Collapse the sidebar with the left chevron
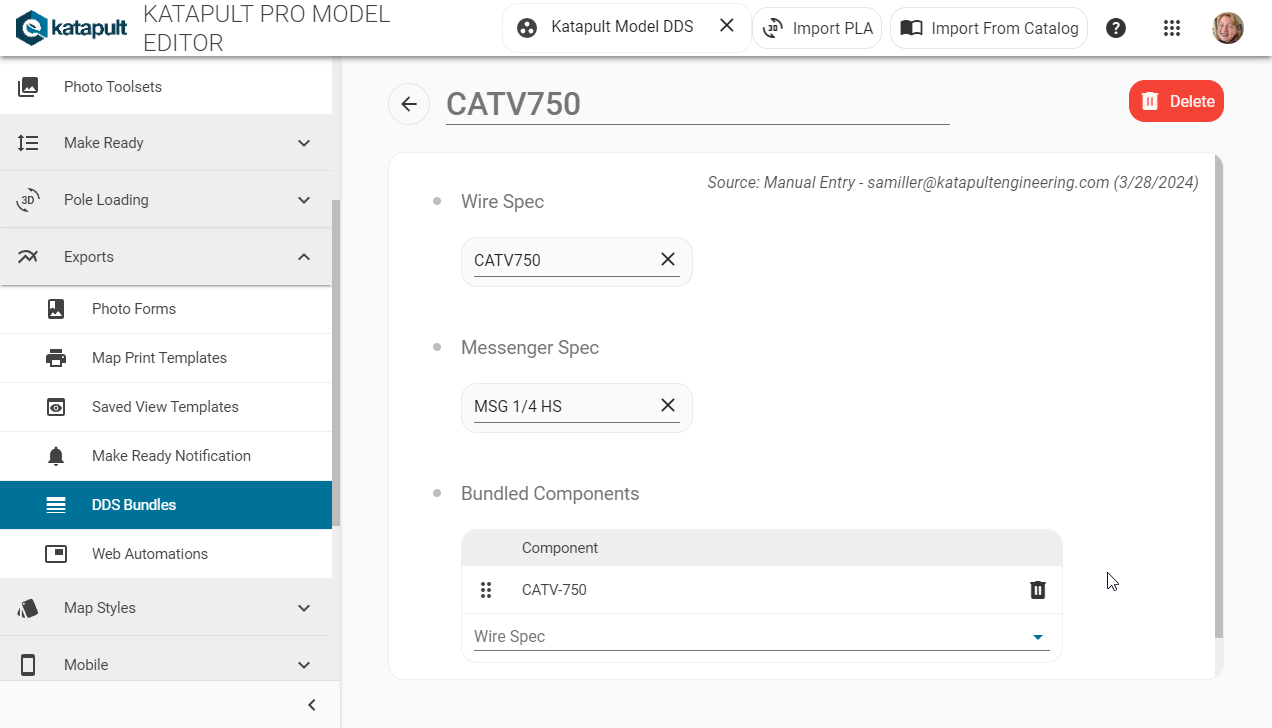This screenshot has width=1272, height=728. coord(312,705)
